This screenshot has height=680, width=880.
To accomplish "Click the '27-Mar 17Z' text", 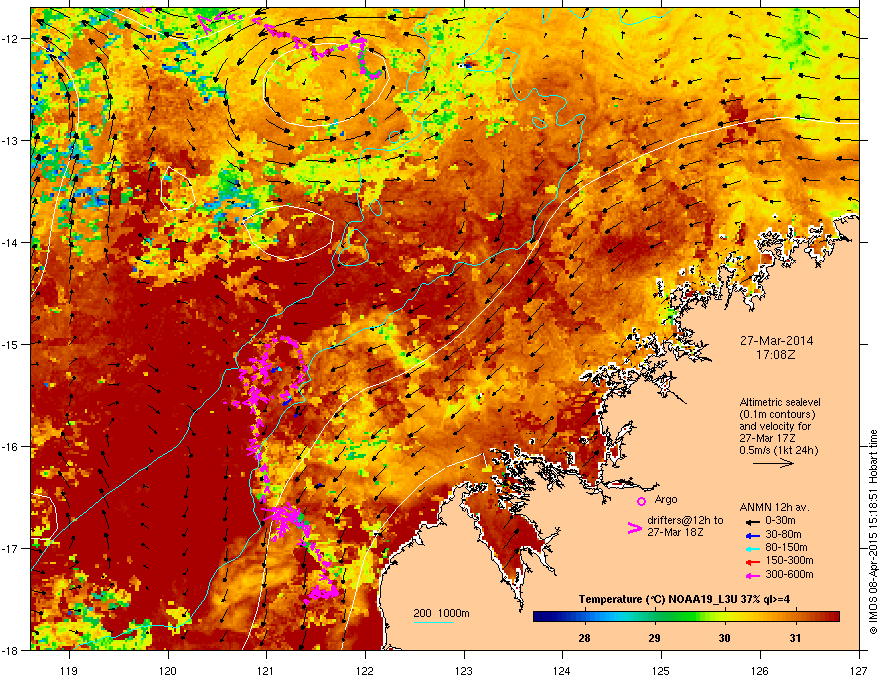I will click(x=767, y=438).
